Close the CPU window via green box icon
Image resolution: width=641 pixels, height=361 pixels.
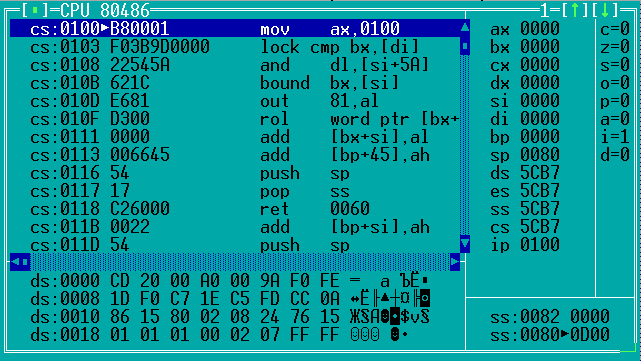[x=35, y=10]
